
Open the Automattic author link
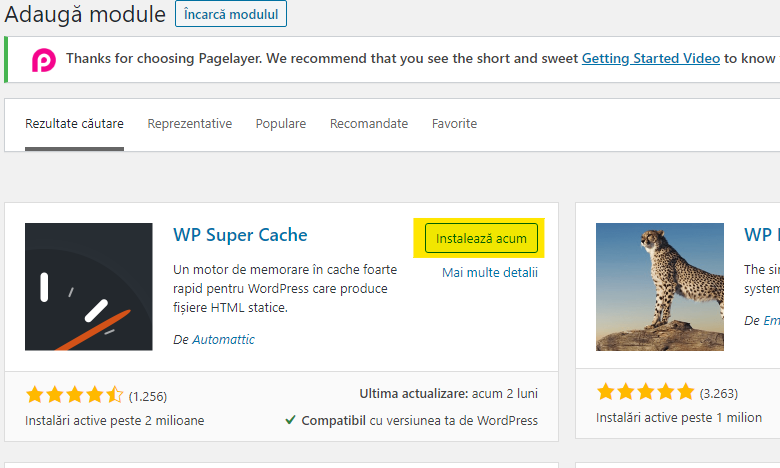click(x=223, y=340)
